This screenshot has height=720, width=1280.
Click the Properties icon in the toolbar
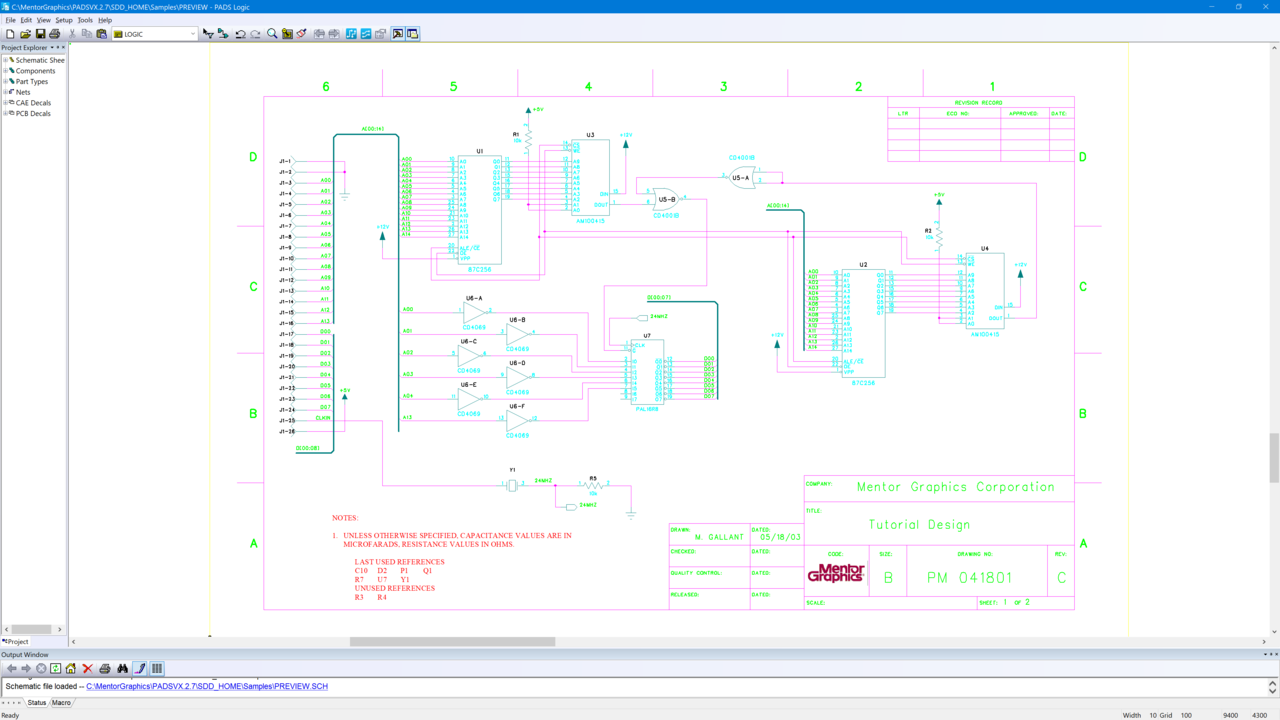(x=381, y=34)
